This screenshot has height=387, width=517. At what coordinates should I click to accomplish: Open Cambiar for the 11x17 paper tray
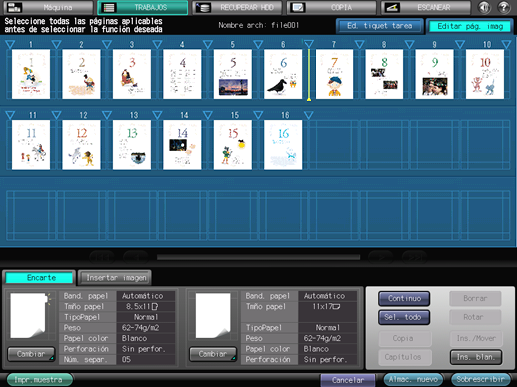[213, 354]
